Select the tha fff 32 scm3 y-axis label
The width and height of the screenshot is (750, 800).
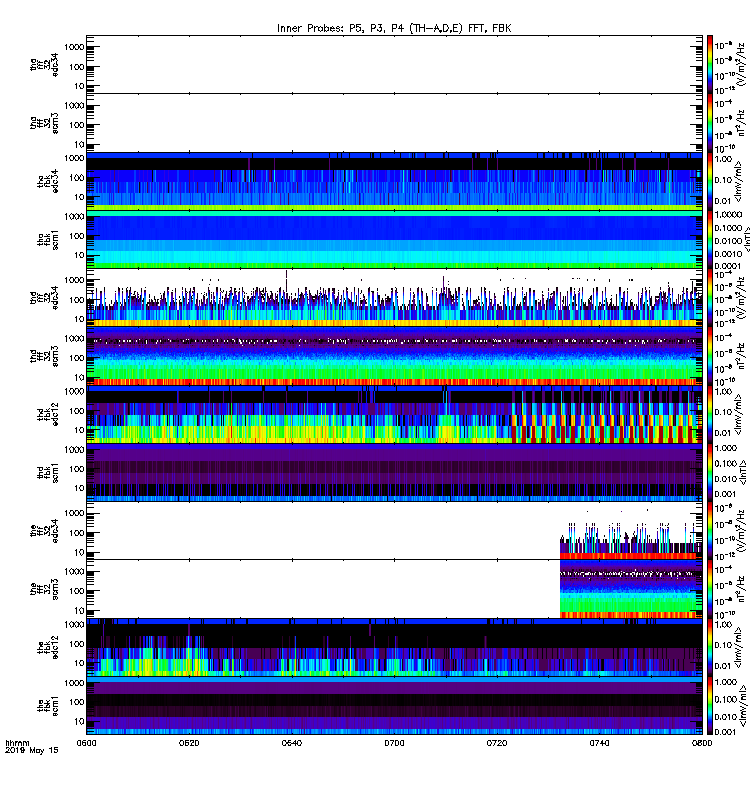point(44,123)
